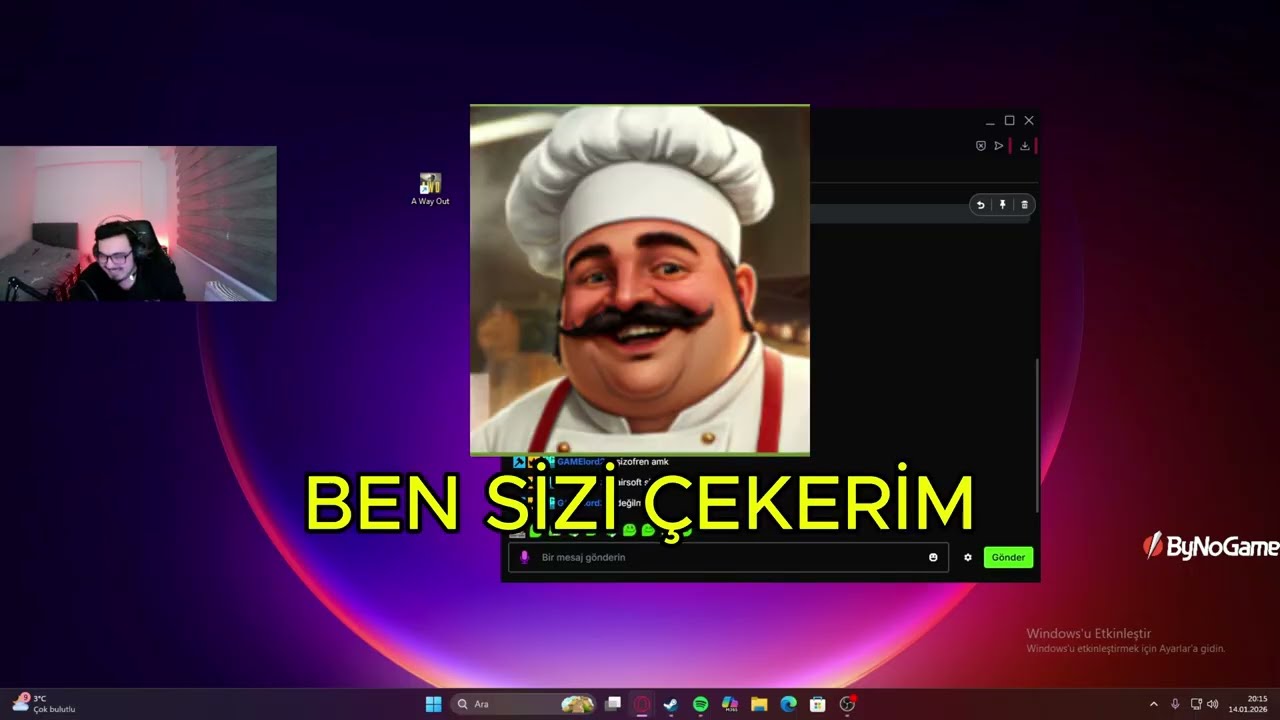Open the A Way Out desktop shortcut
Viewport: 1280px width, 720px height.
pos(430,189)
